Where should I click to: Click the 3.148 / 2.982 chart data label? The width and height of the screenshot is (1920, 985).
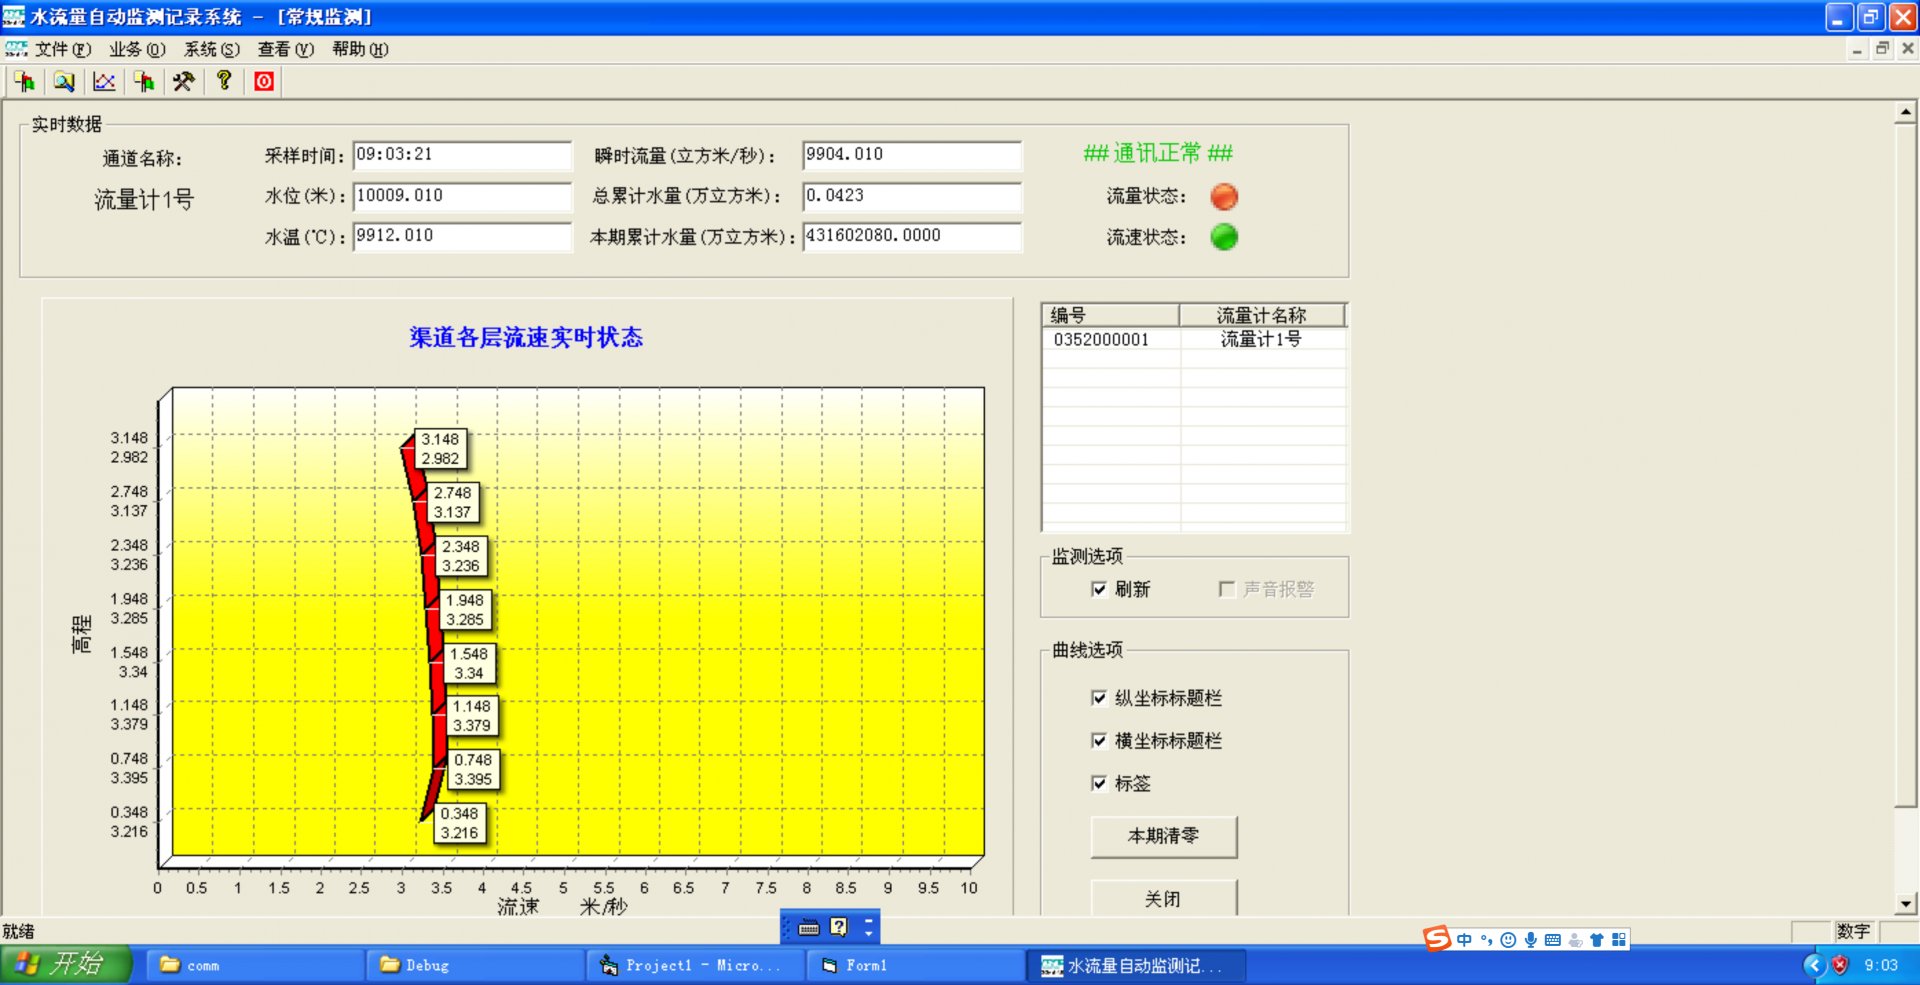[440, 449]
